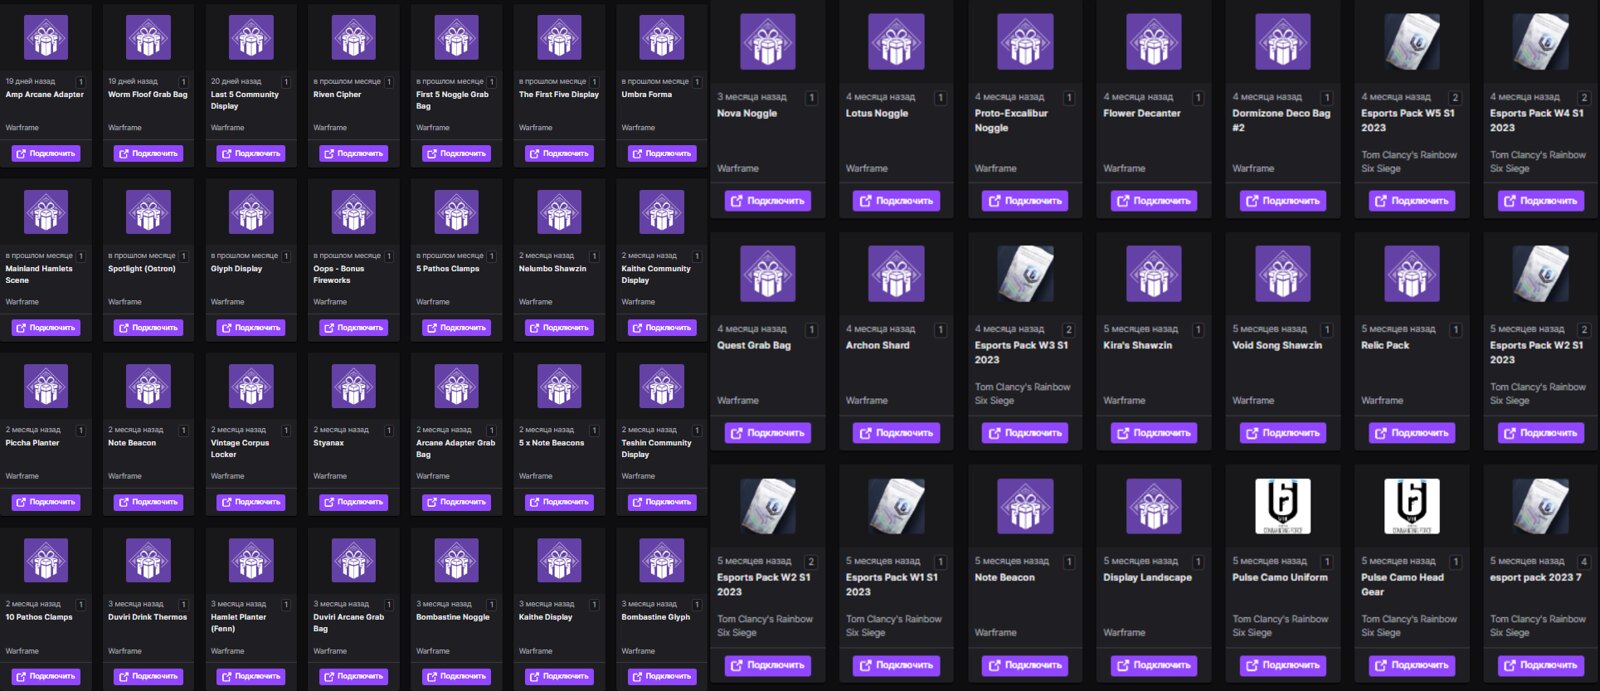Click the Piccha Planter gift box icon

click(46, 386)
